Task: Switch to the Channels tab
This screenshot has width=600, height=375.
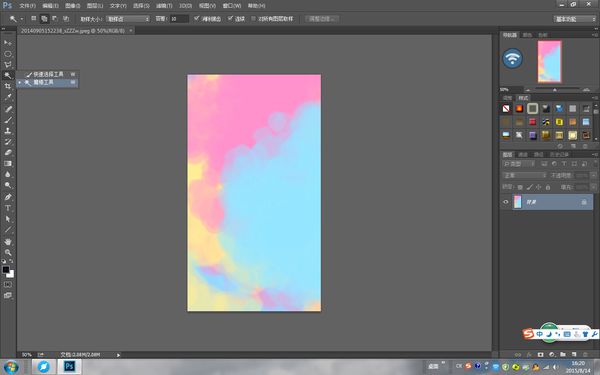Action: tap(523, 155)
